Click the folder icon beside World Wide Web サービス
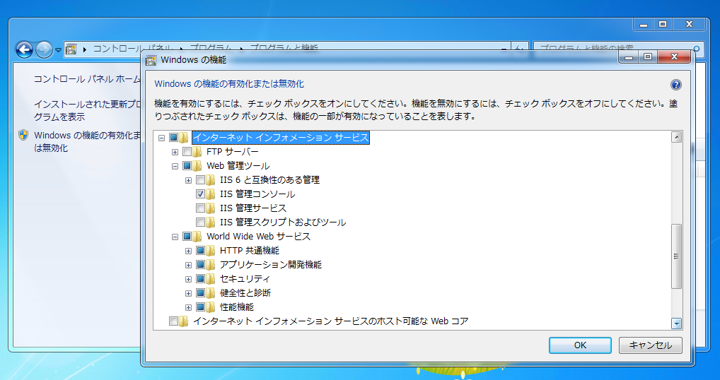This screenshot has width=720, height=380. 197,237
